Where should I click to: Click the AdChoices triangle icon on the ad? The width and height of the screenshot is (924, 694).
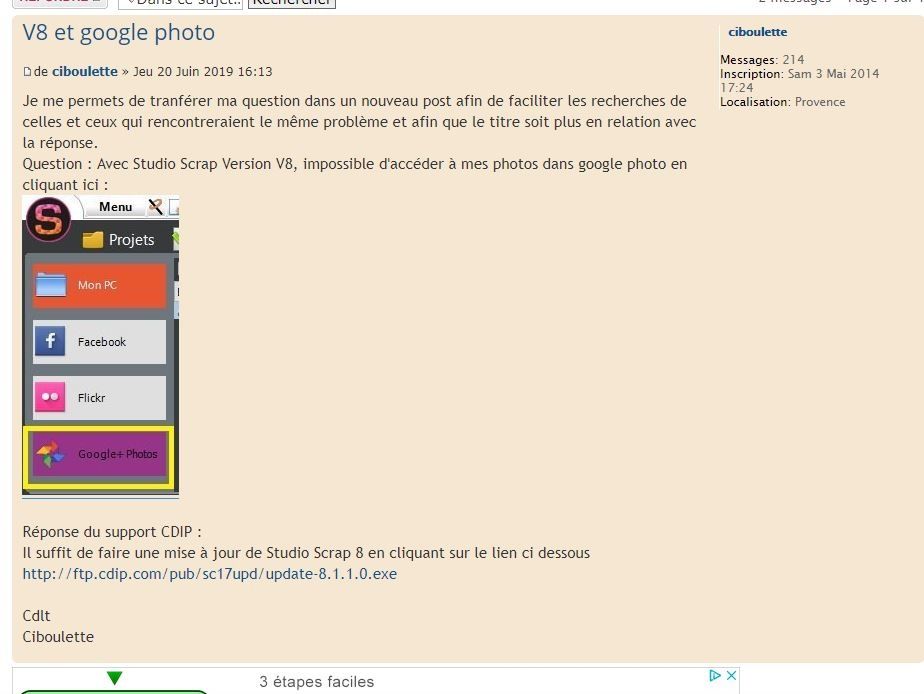tap(715, 675)
